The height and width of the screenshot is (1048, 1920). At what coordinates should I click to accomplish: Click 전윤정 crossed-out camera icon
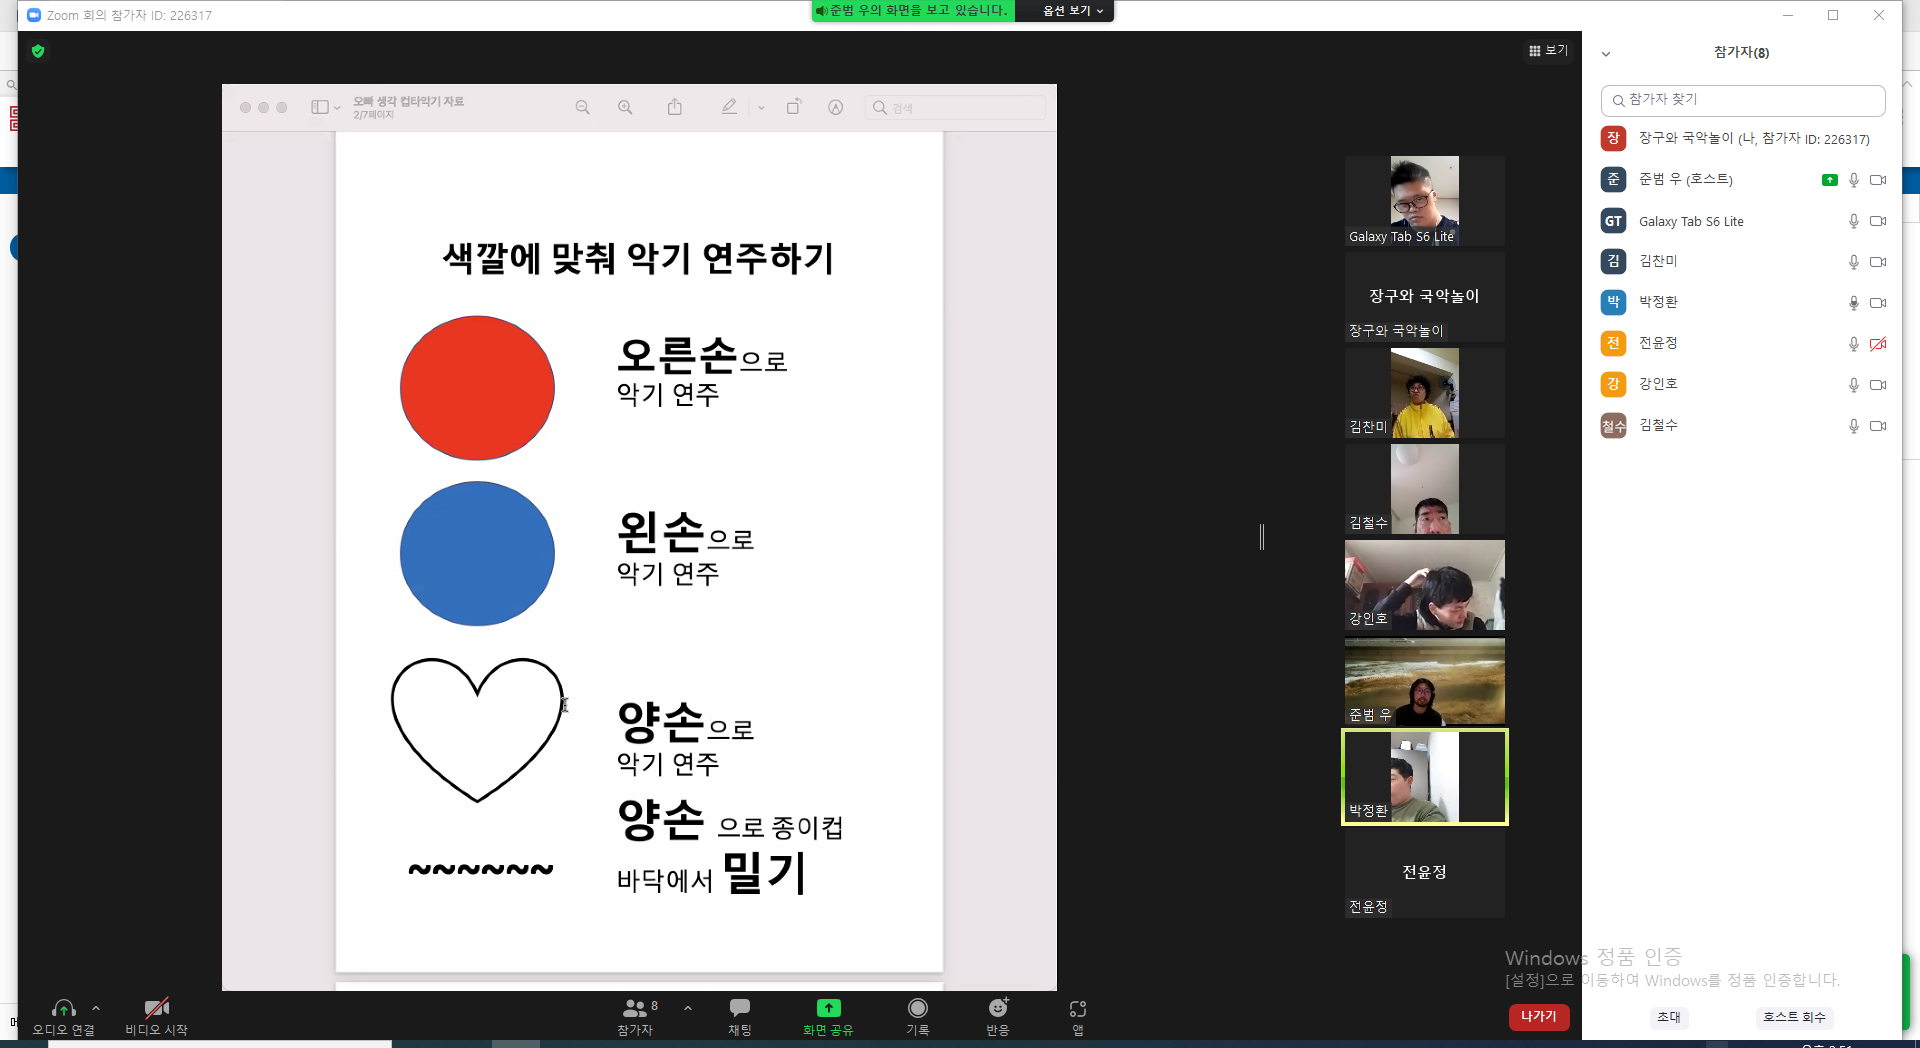(x=1878, y=344)
